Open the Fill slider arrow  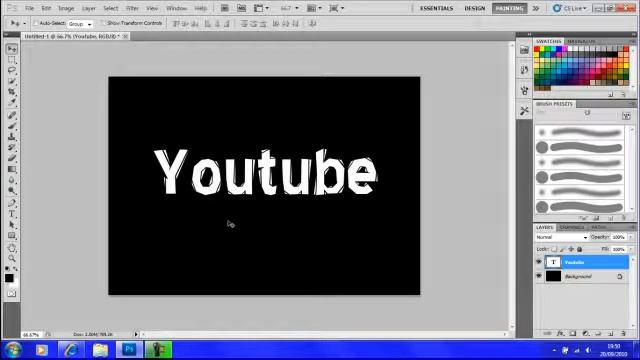631,249
